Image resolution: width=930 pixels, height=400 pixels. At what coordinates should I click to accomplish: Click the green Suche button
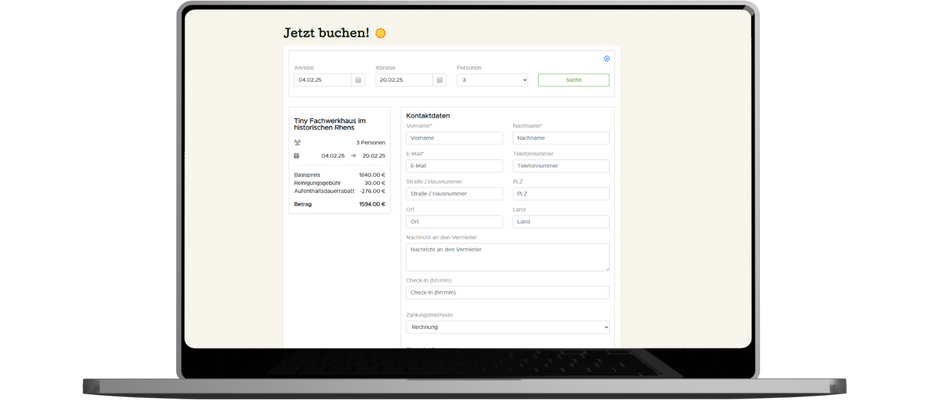574,80
